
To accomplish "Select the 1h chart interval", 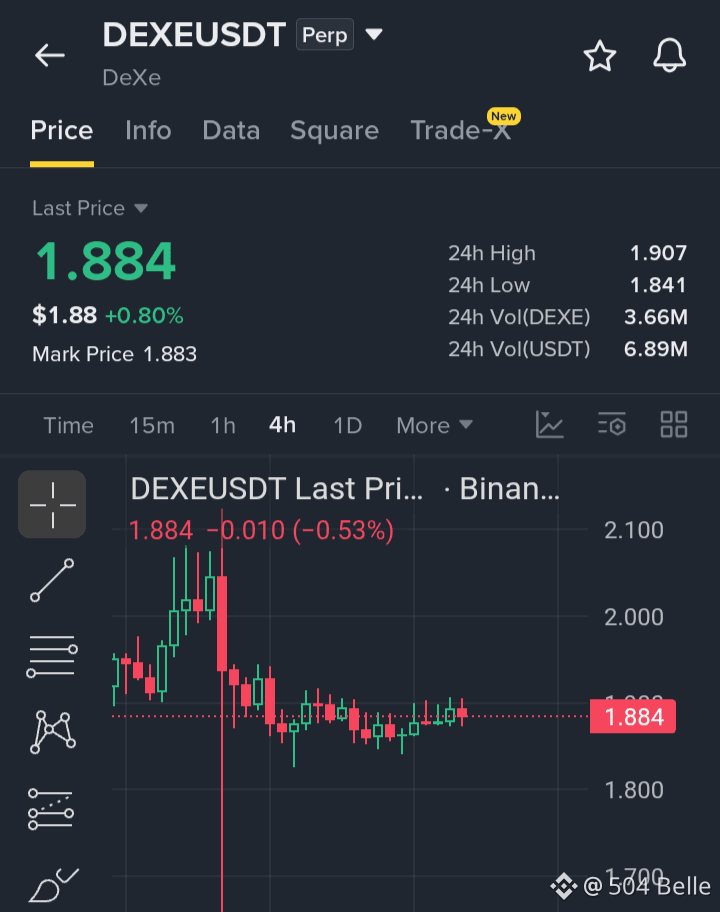I will 223,425.
